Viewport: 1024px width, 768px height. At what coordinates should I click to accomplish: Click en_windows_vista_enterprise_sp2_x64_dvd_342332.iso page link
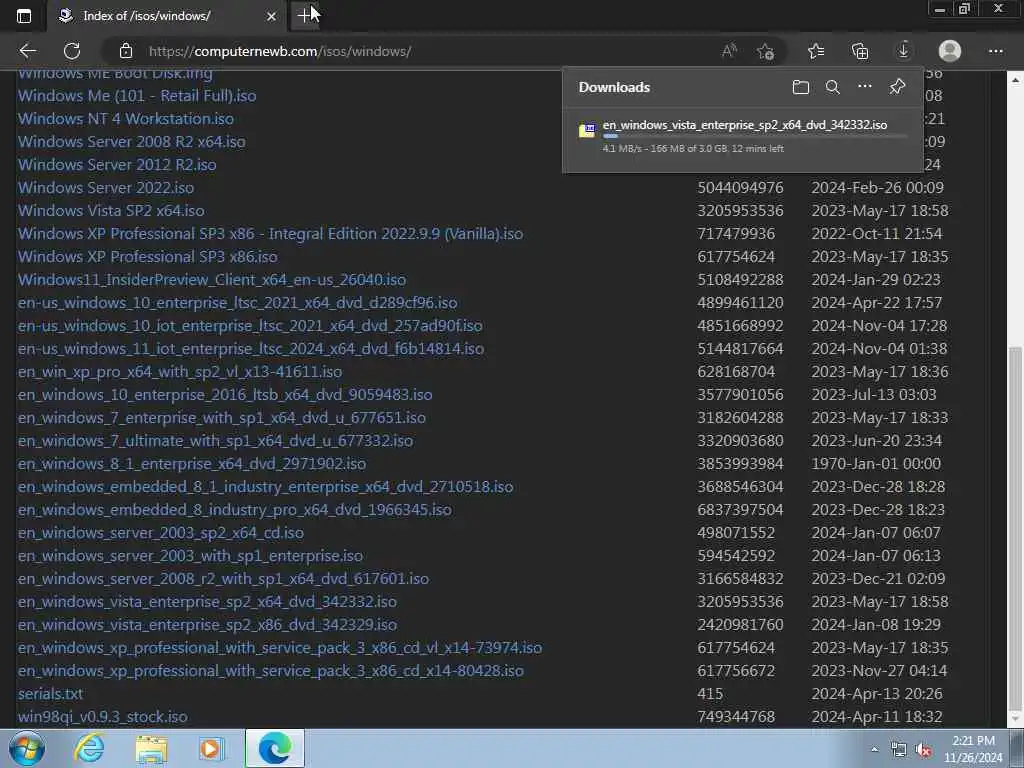click(x=207, y=601)
